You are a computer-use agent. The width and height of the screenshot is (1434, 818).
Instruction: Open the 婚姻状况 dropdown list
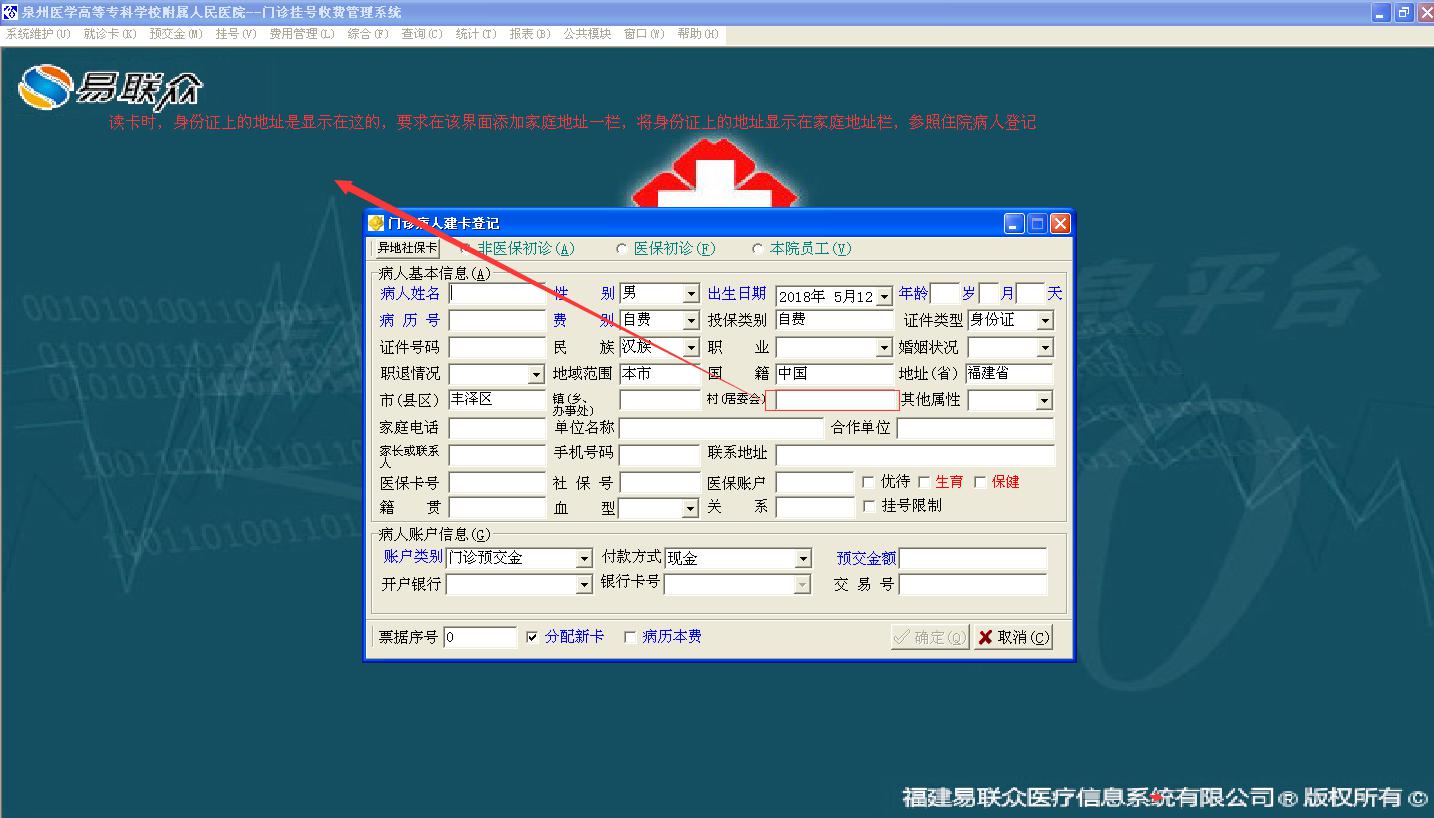click(1045, 347)
